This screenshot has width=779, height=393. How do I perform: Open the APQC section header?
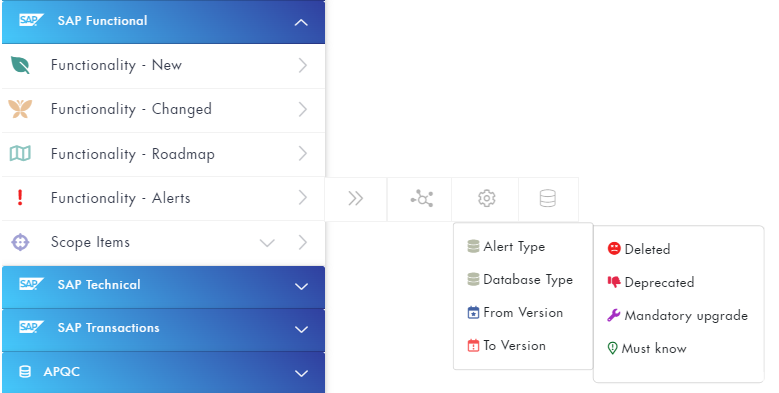(x=163, y=373)
